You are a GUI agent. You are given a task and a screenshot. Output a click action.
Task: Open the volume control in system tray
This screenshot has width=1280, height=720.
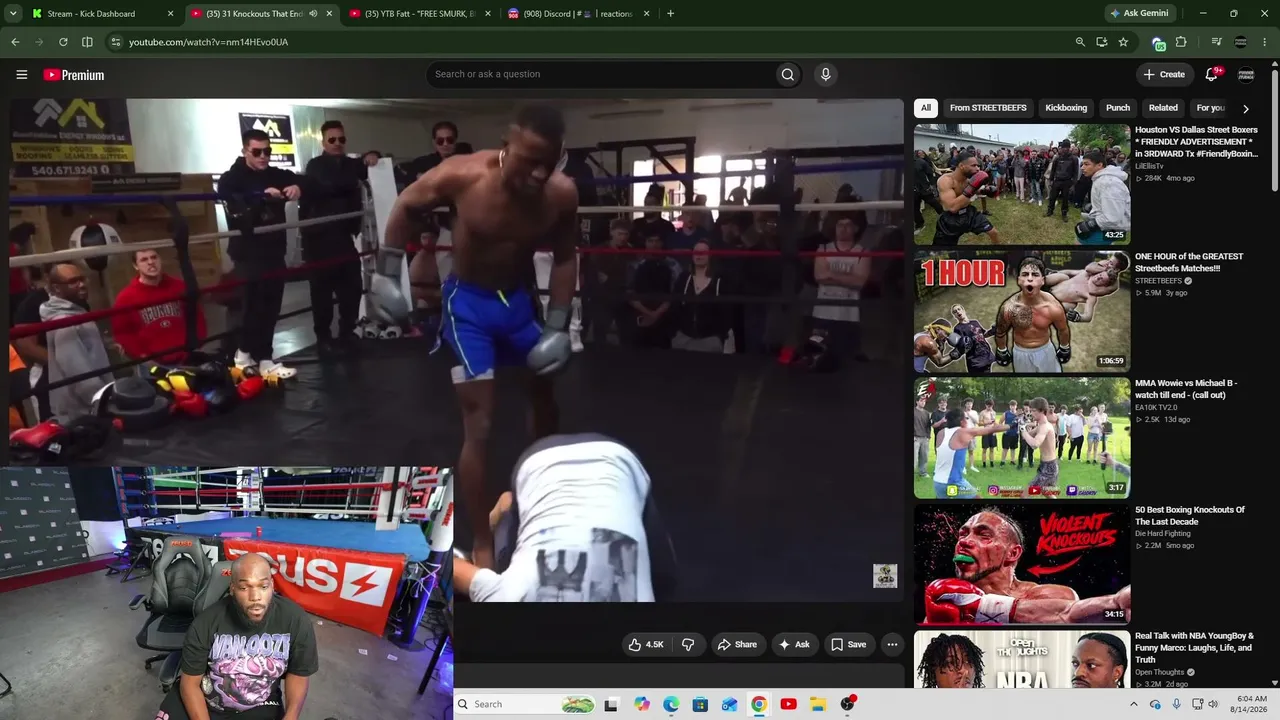pyautogui.click(x=1213, y=704)
